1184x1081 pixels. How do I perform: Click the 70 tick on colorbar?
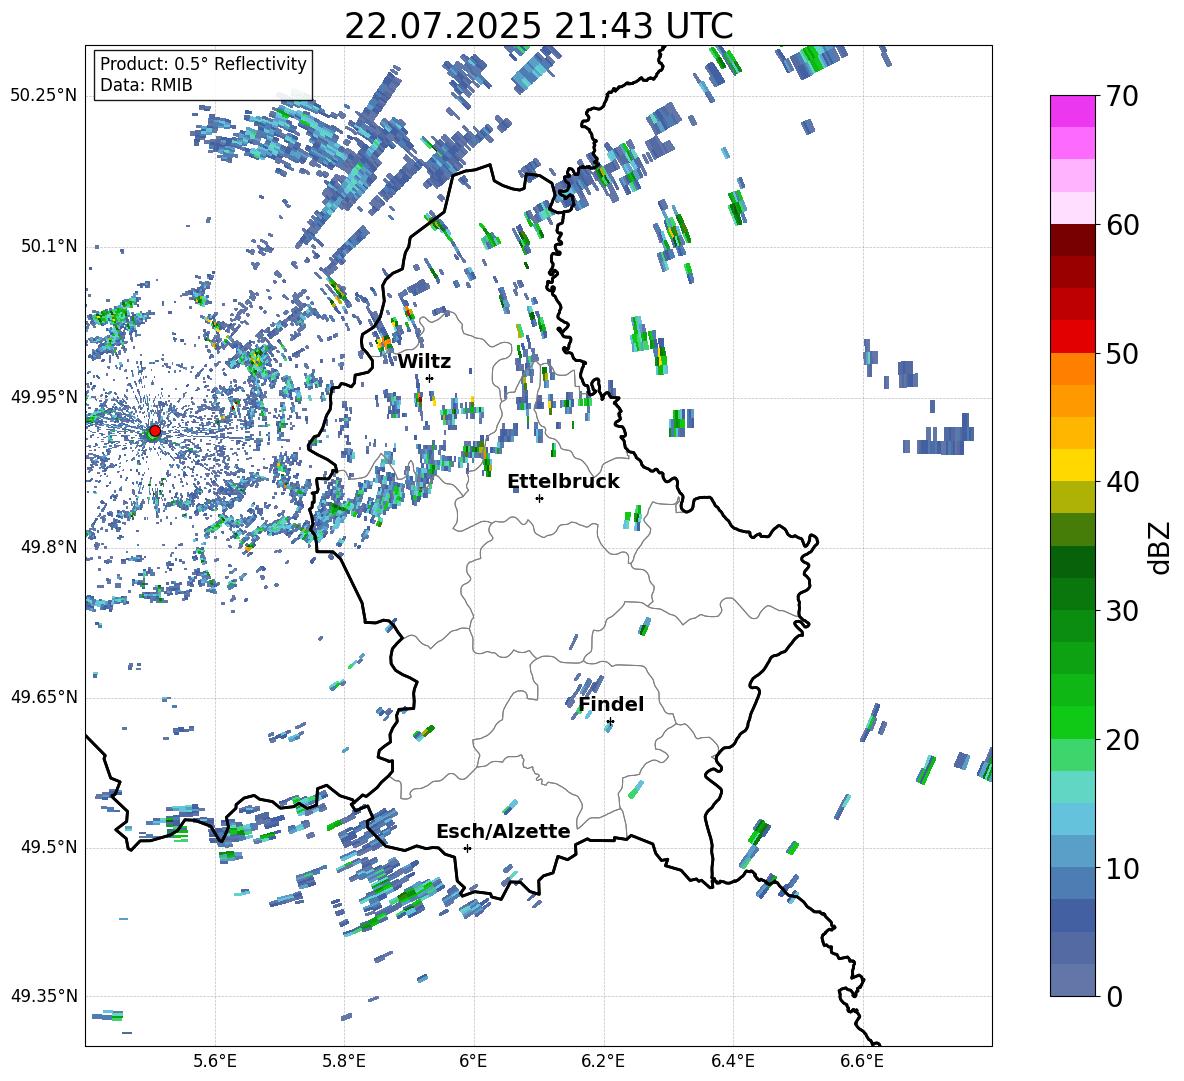[x=1122, y=97]
